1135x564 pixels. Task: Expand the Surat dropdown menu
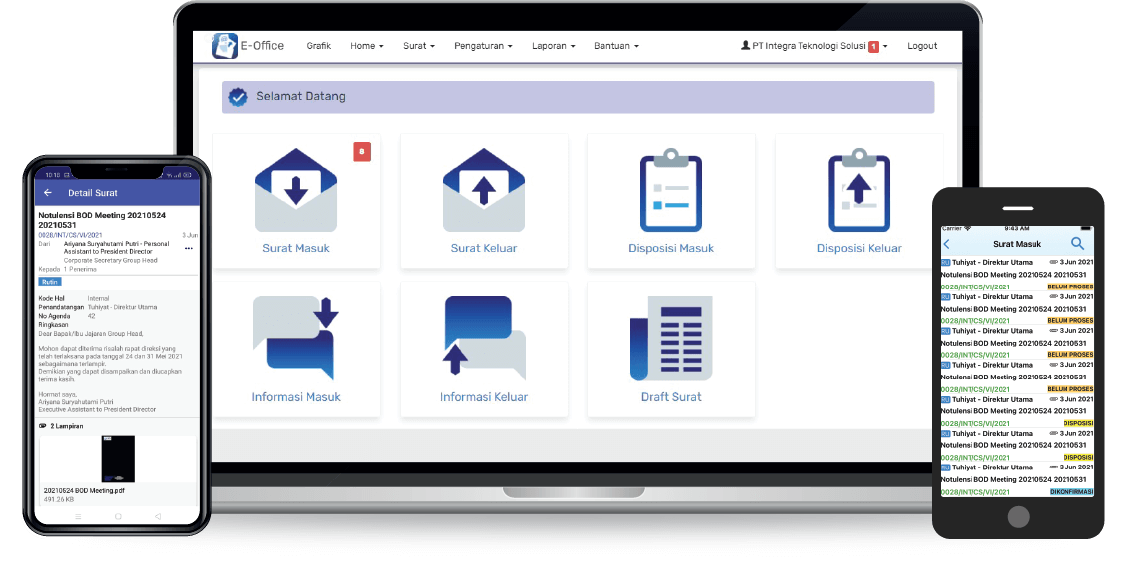418,46
